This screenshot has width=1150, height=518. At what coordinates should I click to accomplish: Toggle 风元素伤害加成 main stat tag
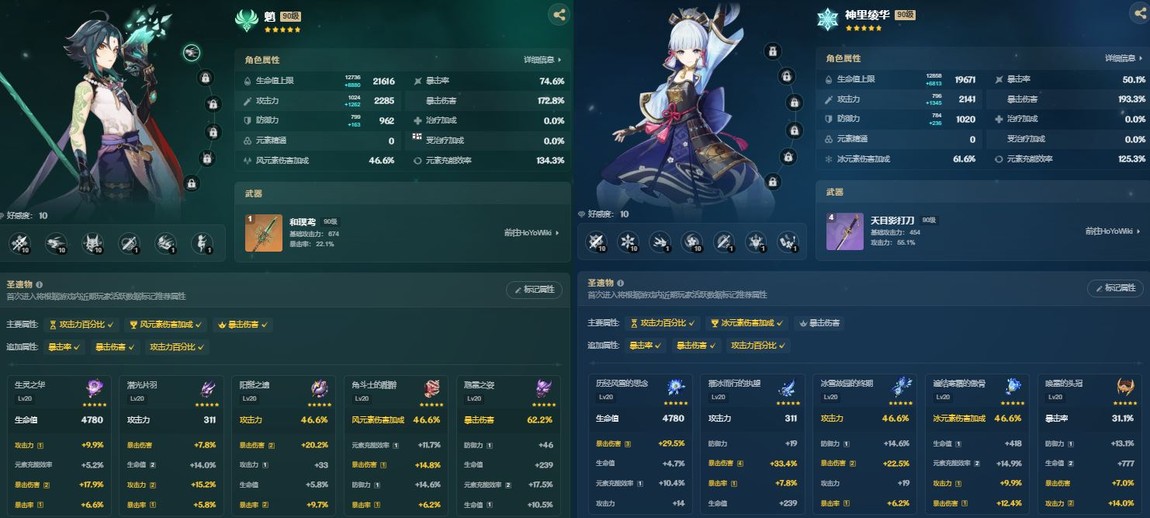click(x=165, y=324)
